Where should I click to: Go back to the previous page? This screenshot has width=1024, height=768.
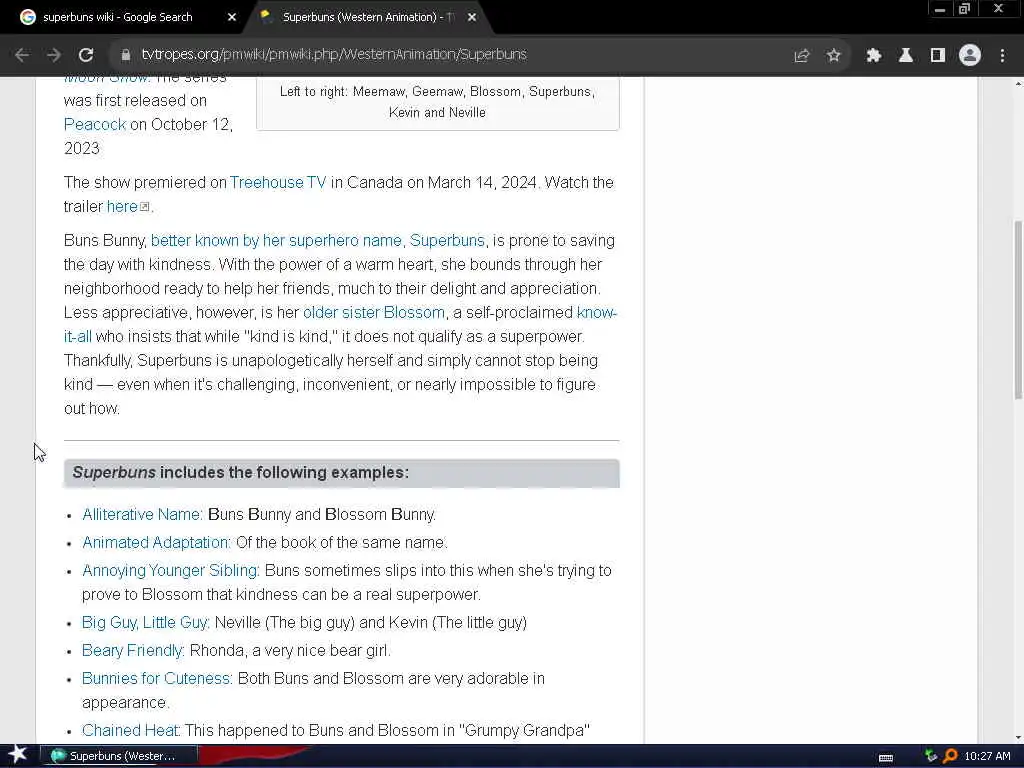(22, 55)
